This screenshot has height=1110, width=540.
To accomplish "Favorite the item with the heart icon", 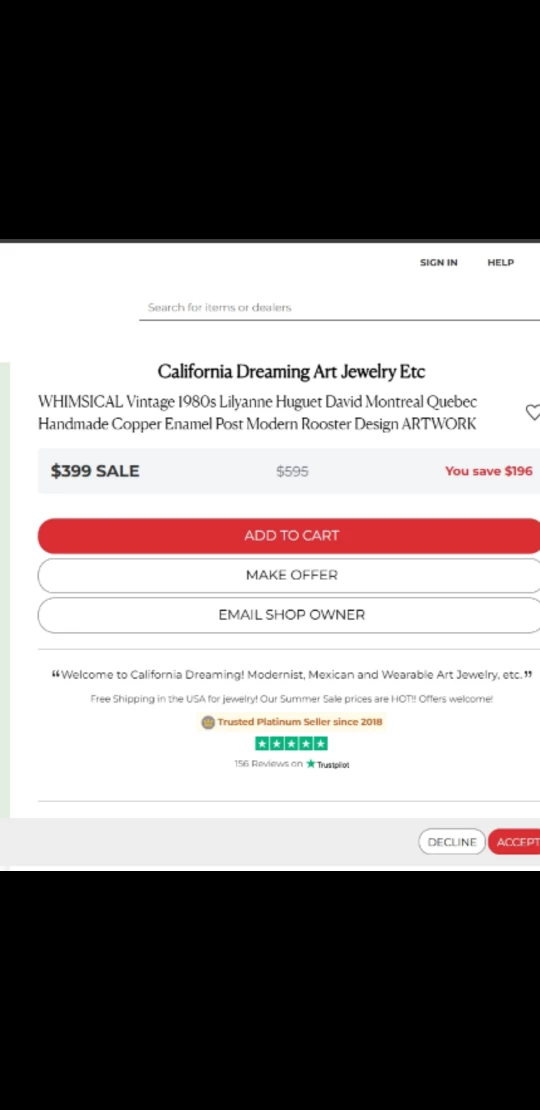I will click(x=533, y=412).
